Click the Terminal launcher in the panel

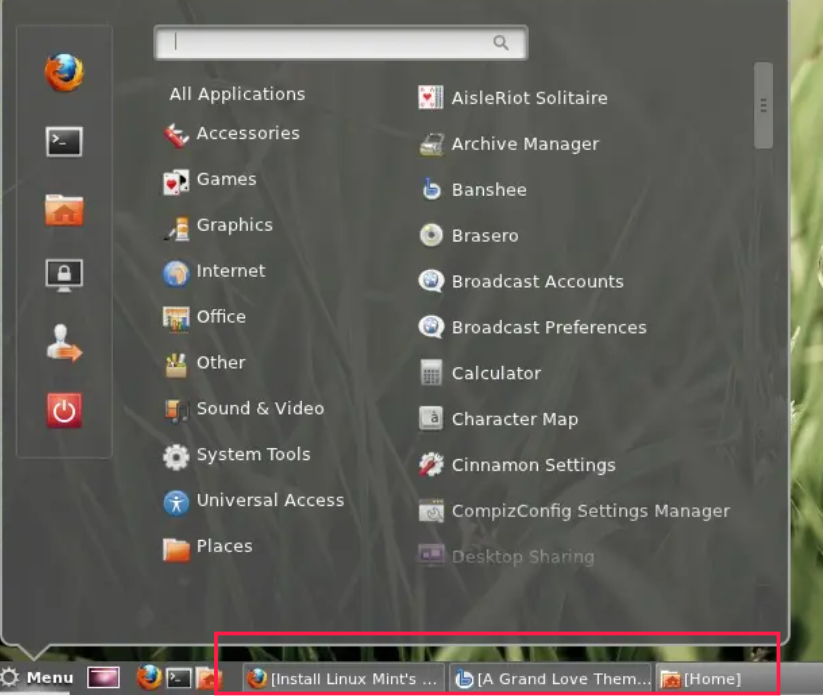coord(178,678)
